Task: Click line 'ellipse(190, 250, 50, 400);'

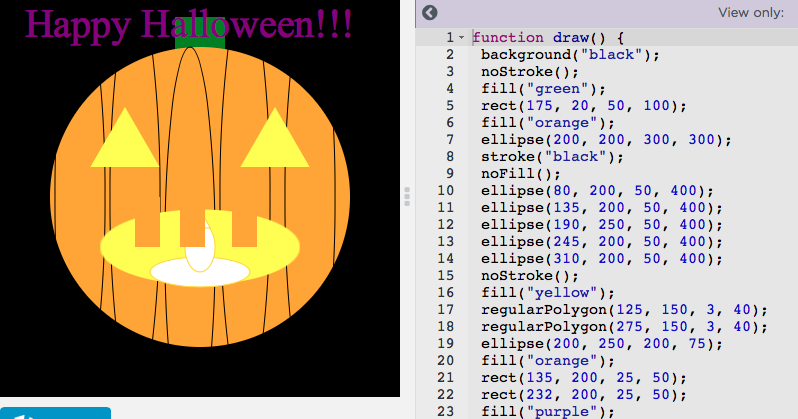Action: tap(602, 225)
